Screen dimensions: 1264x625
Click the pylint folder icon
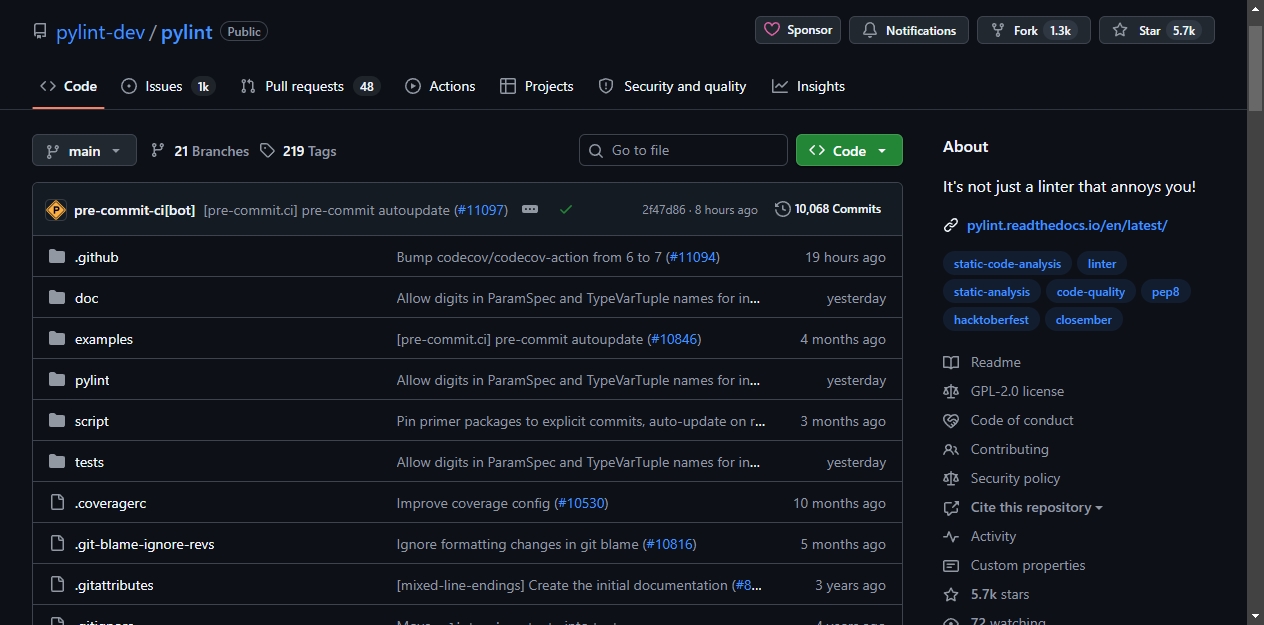pos(57,380)
